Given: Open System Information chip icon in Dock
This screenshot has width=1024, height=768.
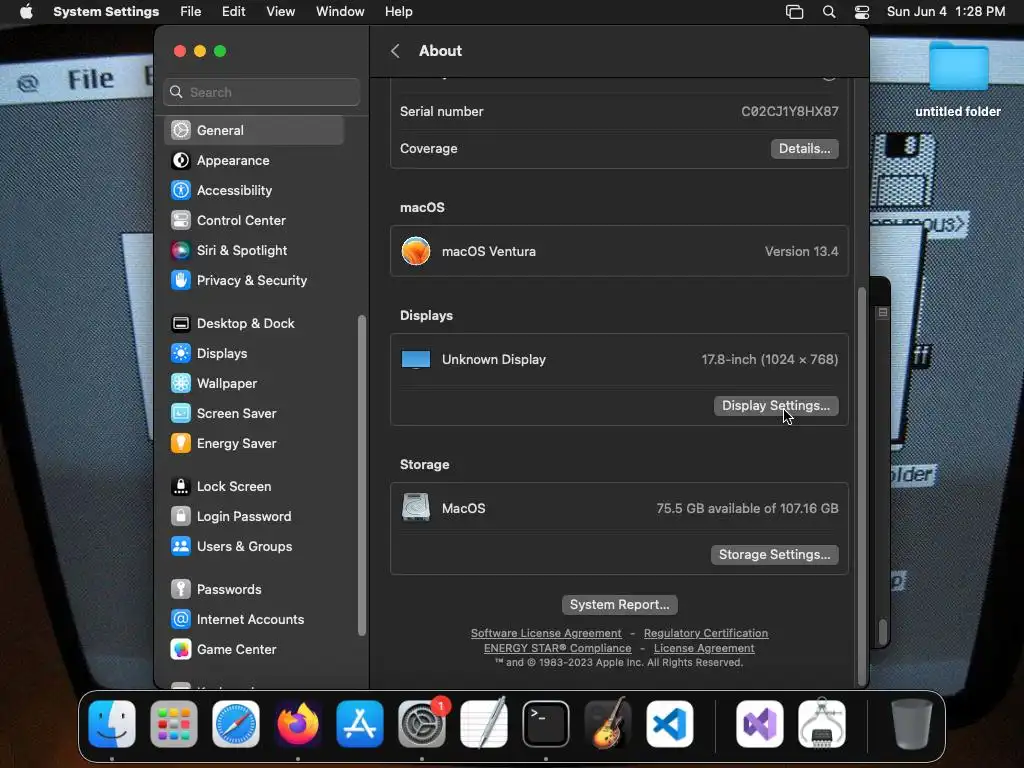Looking at the screenshot, I should click(x=822, y=724).
